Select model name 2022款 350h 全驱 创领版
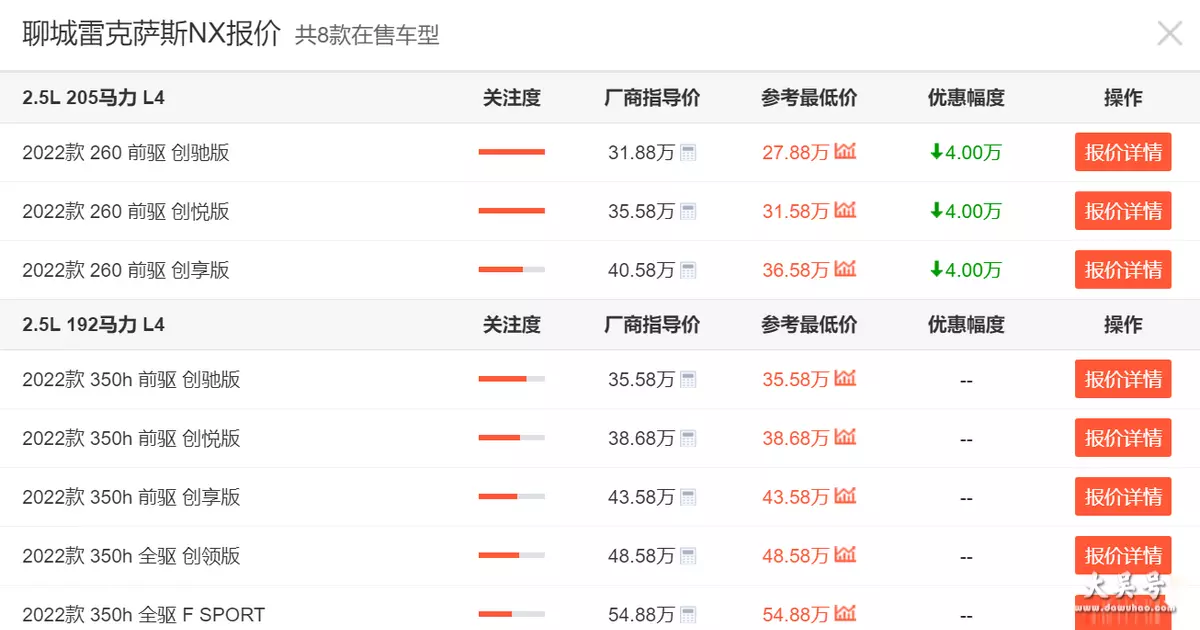The image size is (1200, 630). 131,557
